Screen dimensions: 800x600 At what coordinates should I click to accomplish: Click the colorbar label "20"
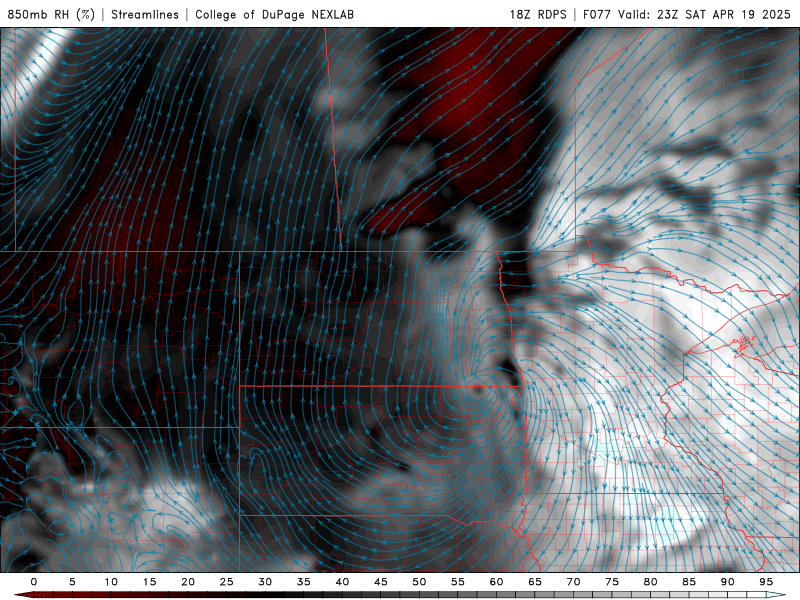coord(188,582)
